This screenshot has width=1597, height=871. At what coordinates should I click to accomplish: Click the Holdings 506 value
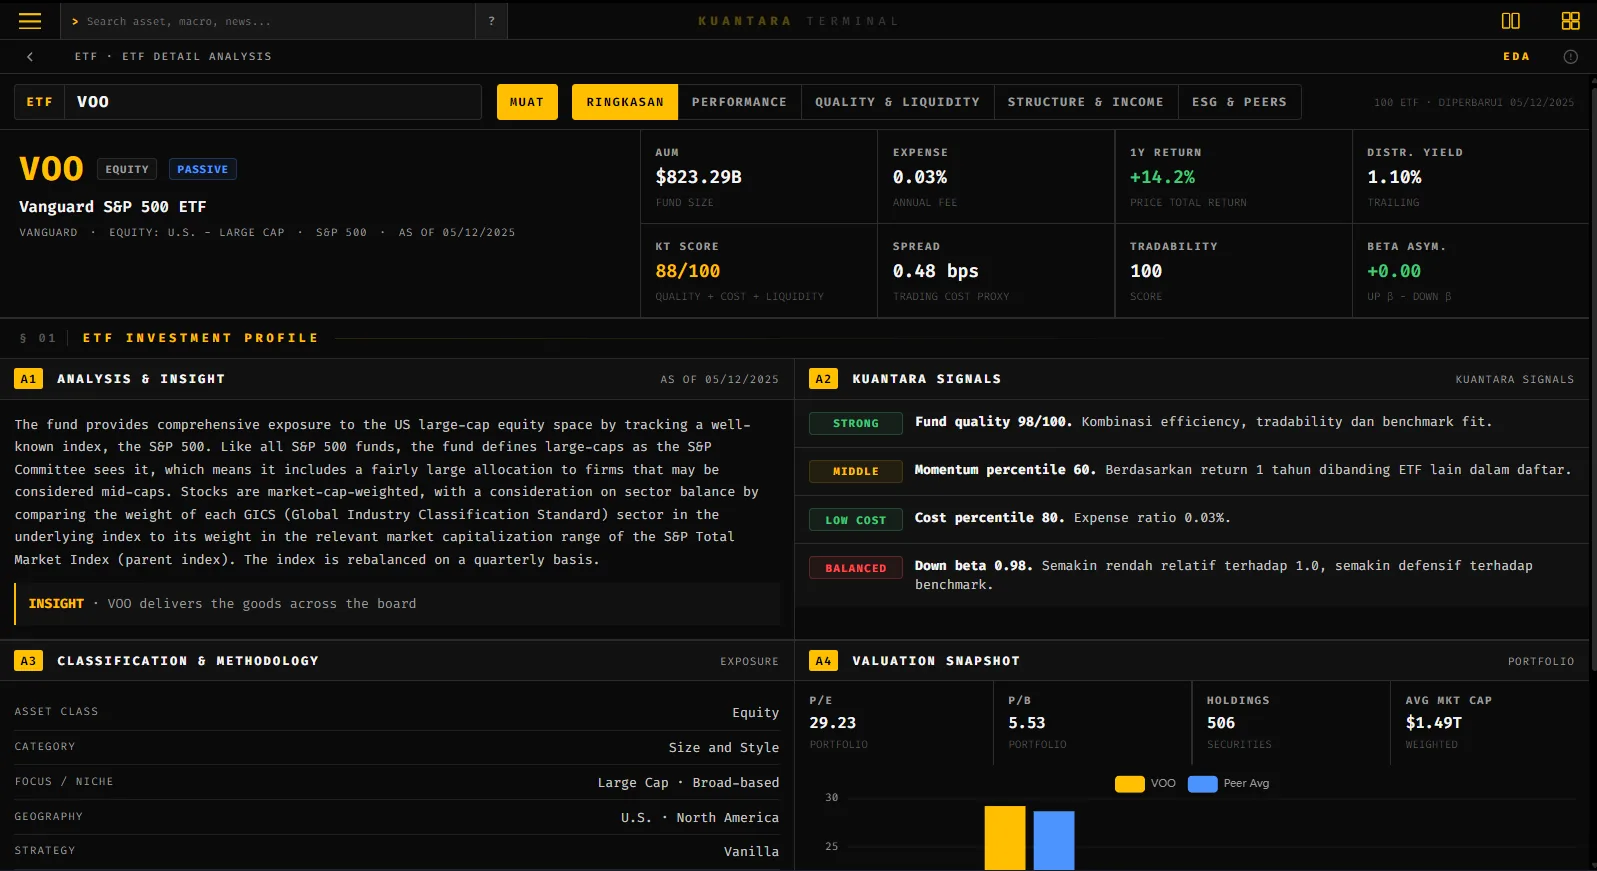point(1221,723)
